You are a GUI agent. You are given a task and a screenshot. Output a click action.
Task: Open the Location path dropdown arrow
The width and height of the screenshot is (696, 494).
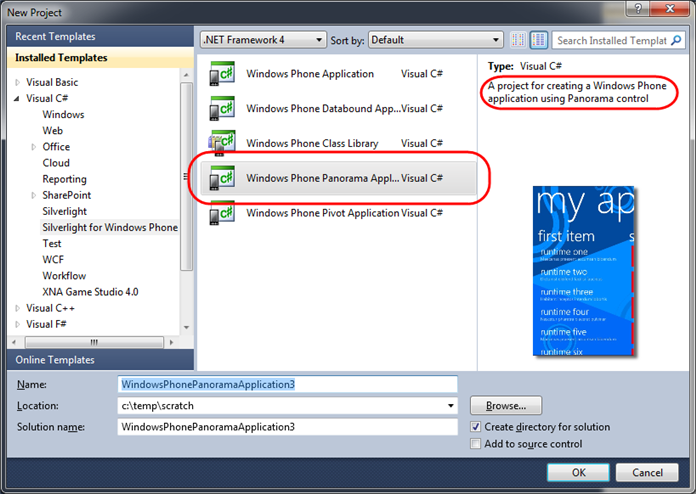pos(451,406)
